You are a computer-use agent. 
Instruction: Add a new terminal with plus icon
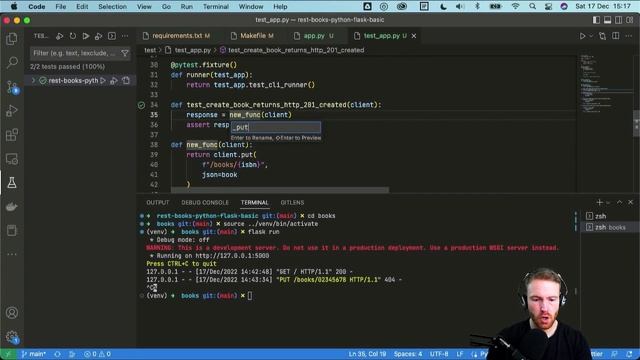pos(599,202)
